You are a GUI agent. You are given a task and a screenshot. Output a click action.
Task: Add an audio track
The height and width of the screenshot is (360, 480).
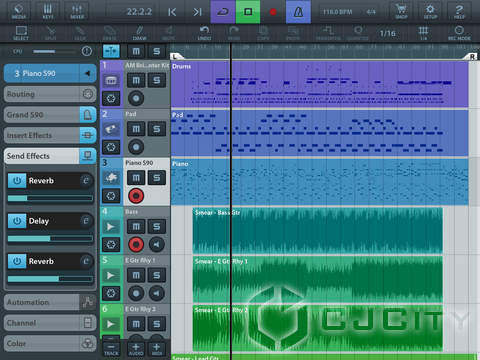coord(136,349)
